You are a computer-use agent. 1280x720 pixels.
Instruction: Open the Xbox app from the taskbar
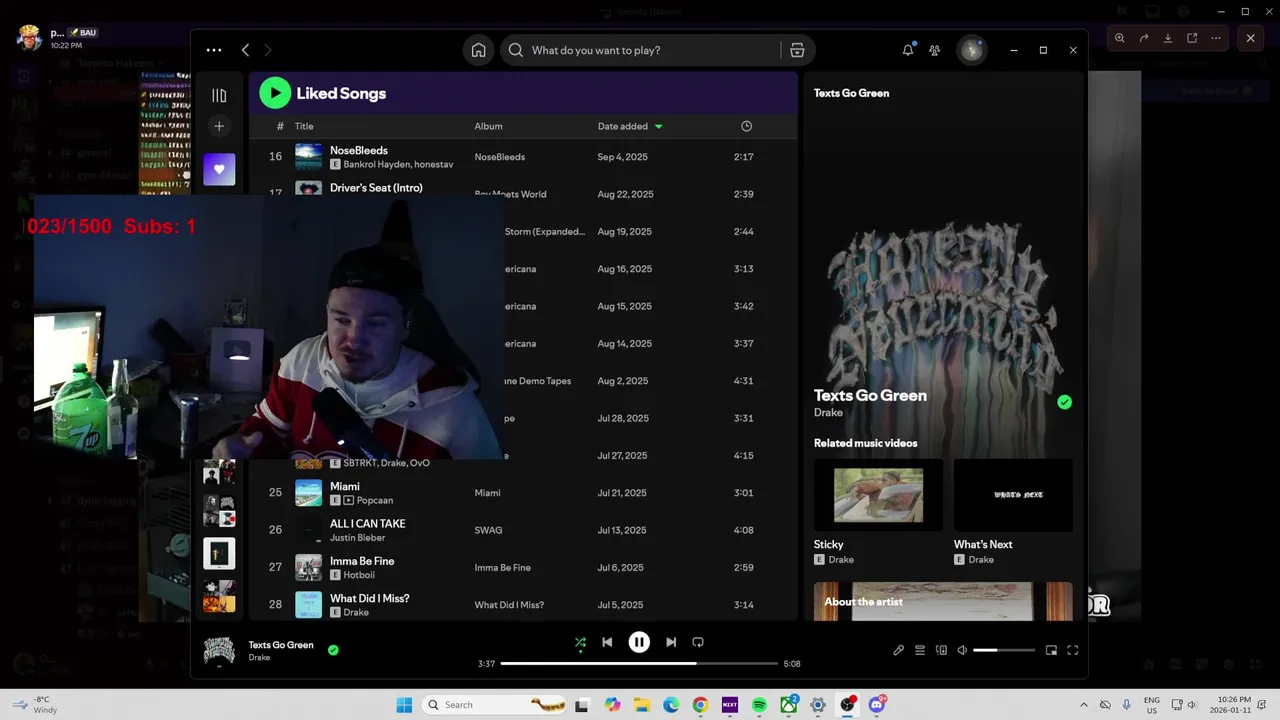click(789, 705)
